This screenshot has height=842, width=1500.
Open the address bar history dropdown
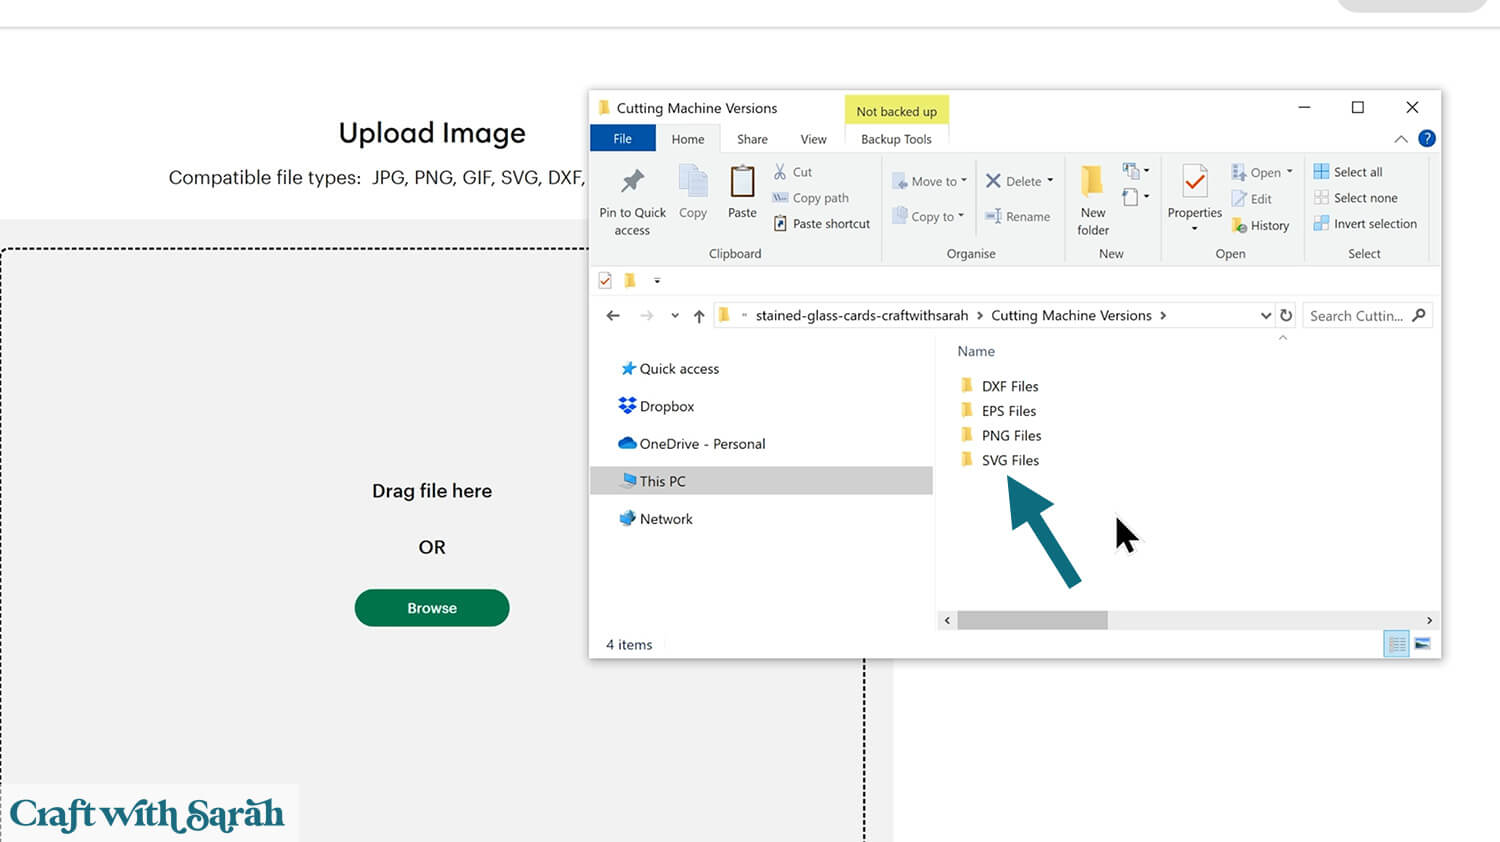coord(1265,316)
